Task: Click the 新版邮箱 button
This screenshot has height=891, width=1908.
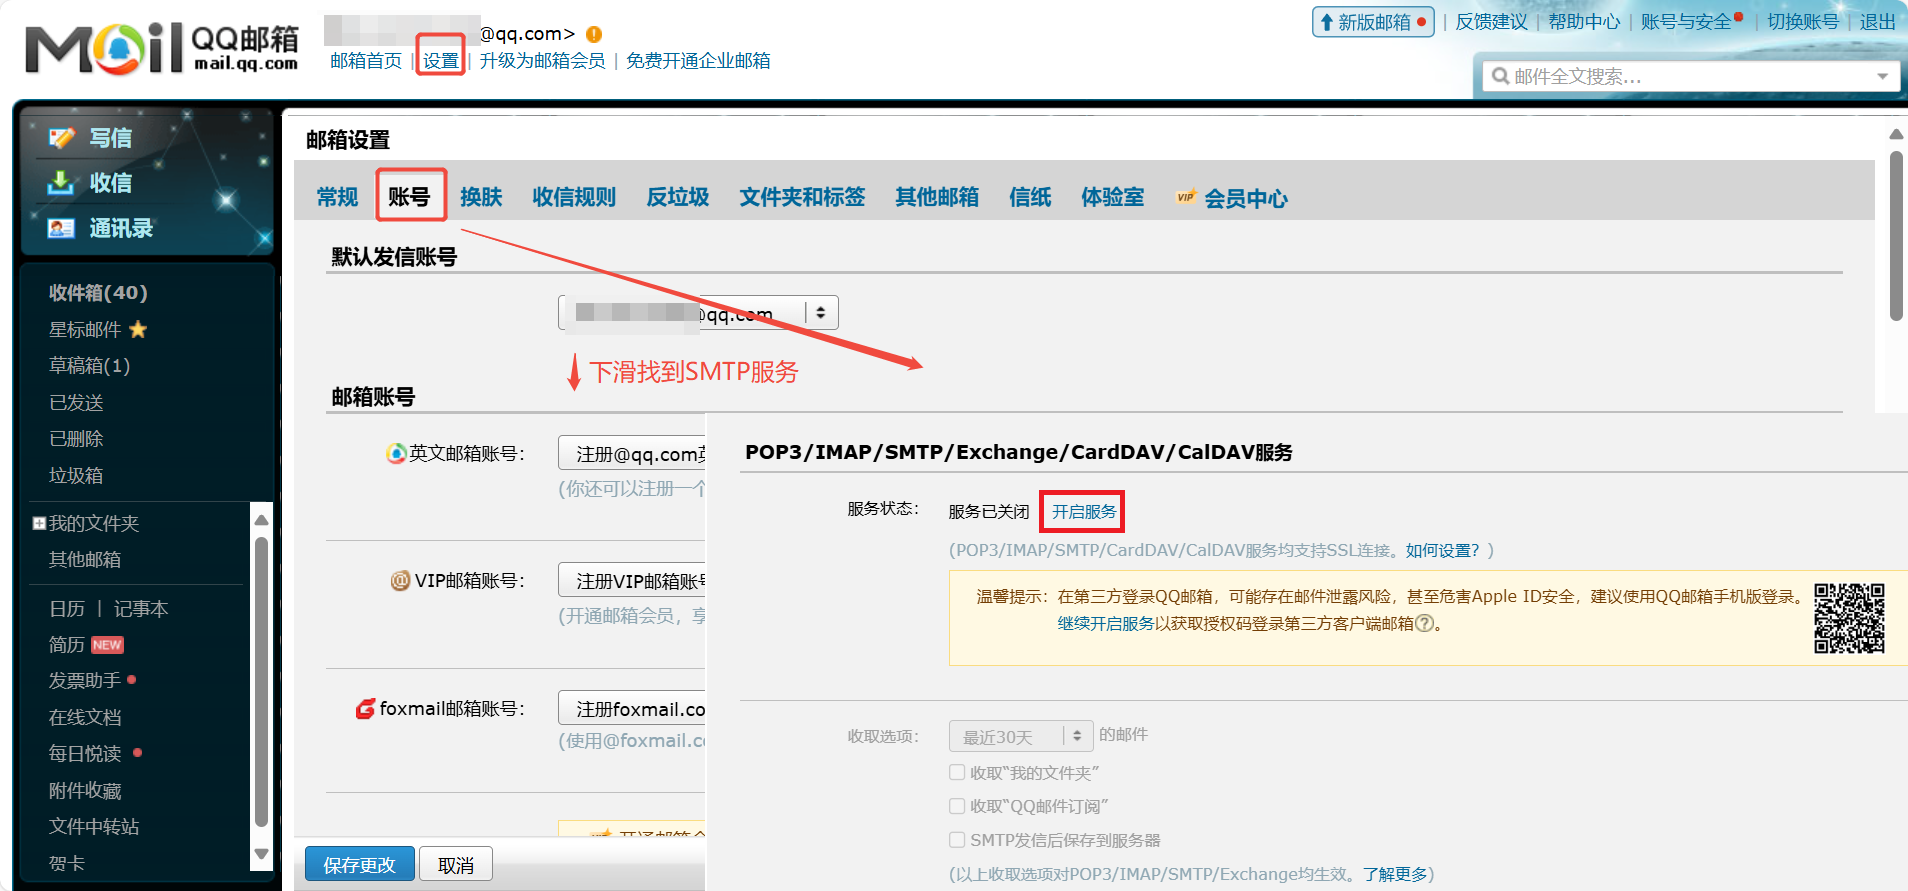Action: [1373, 22]
